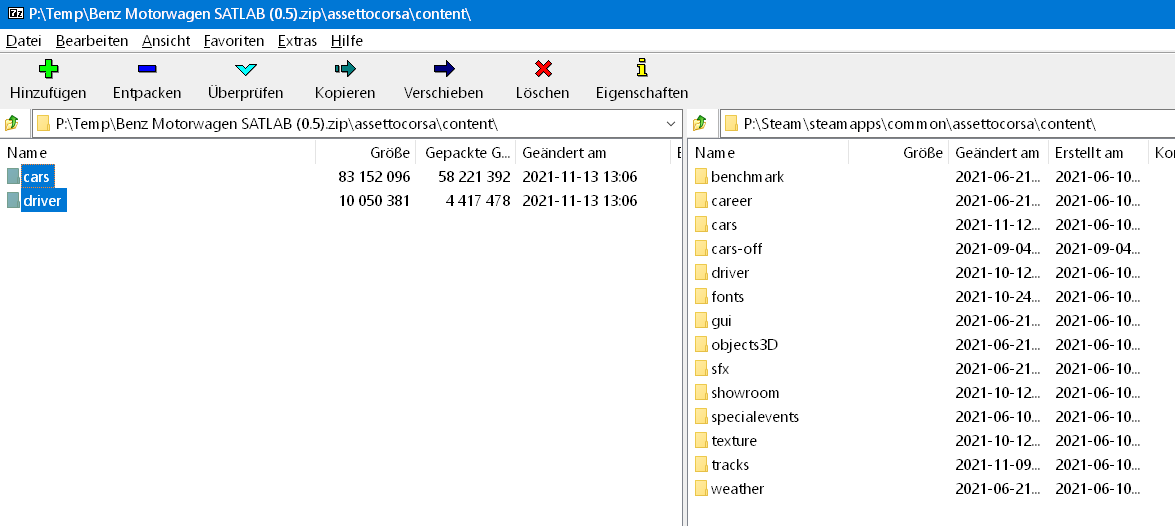The image size is (1175, 526).
Task: Click size value 10 050 381
Action: [374, 201]
